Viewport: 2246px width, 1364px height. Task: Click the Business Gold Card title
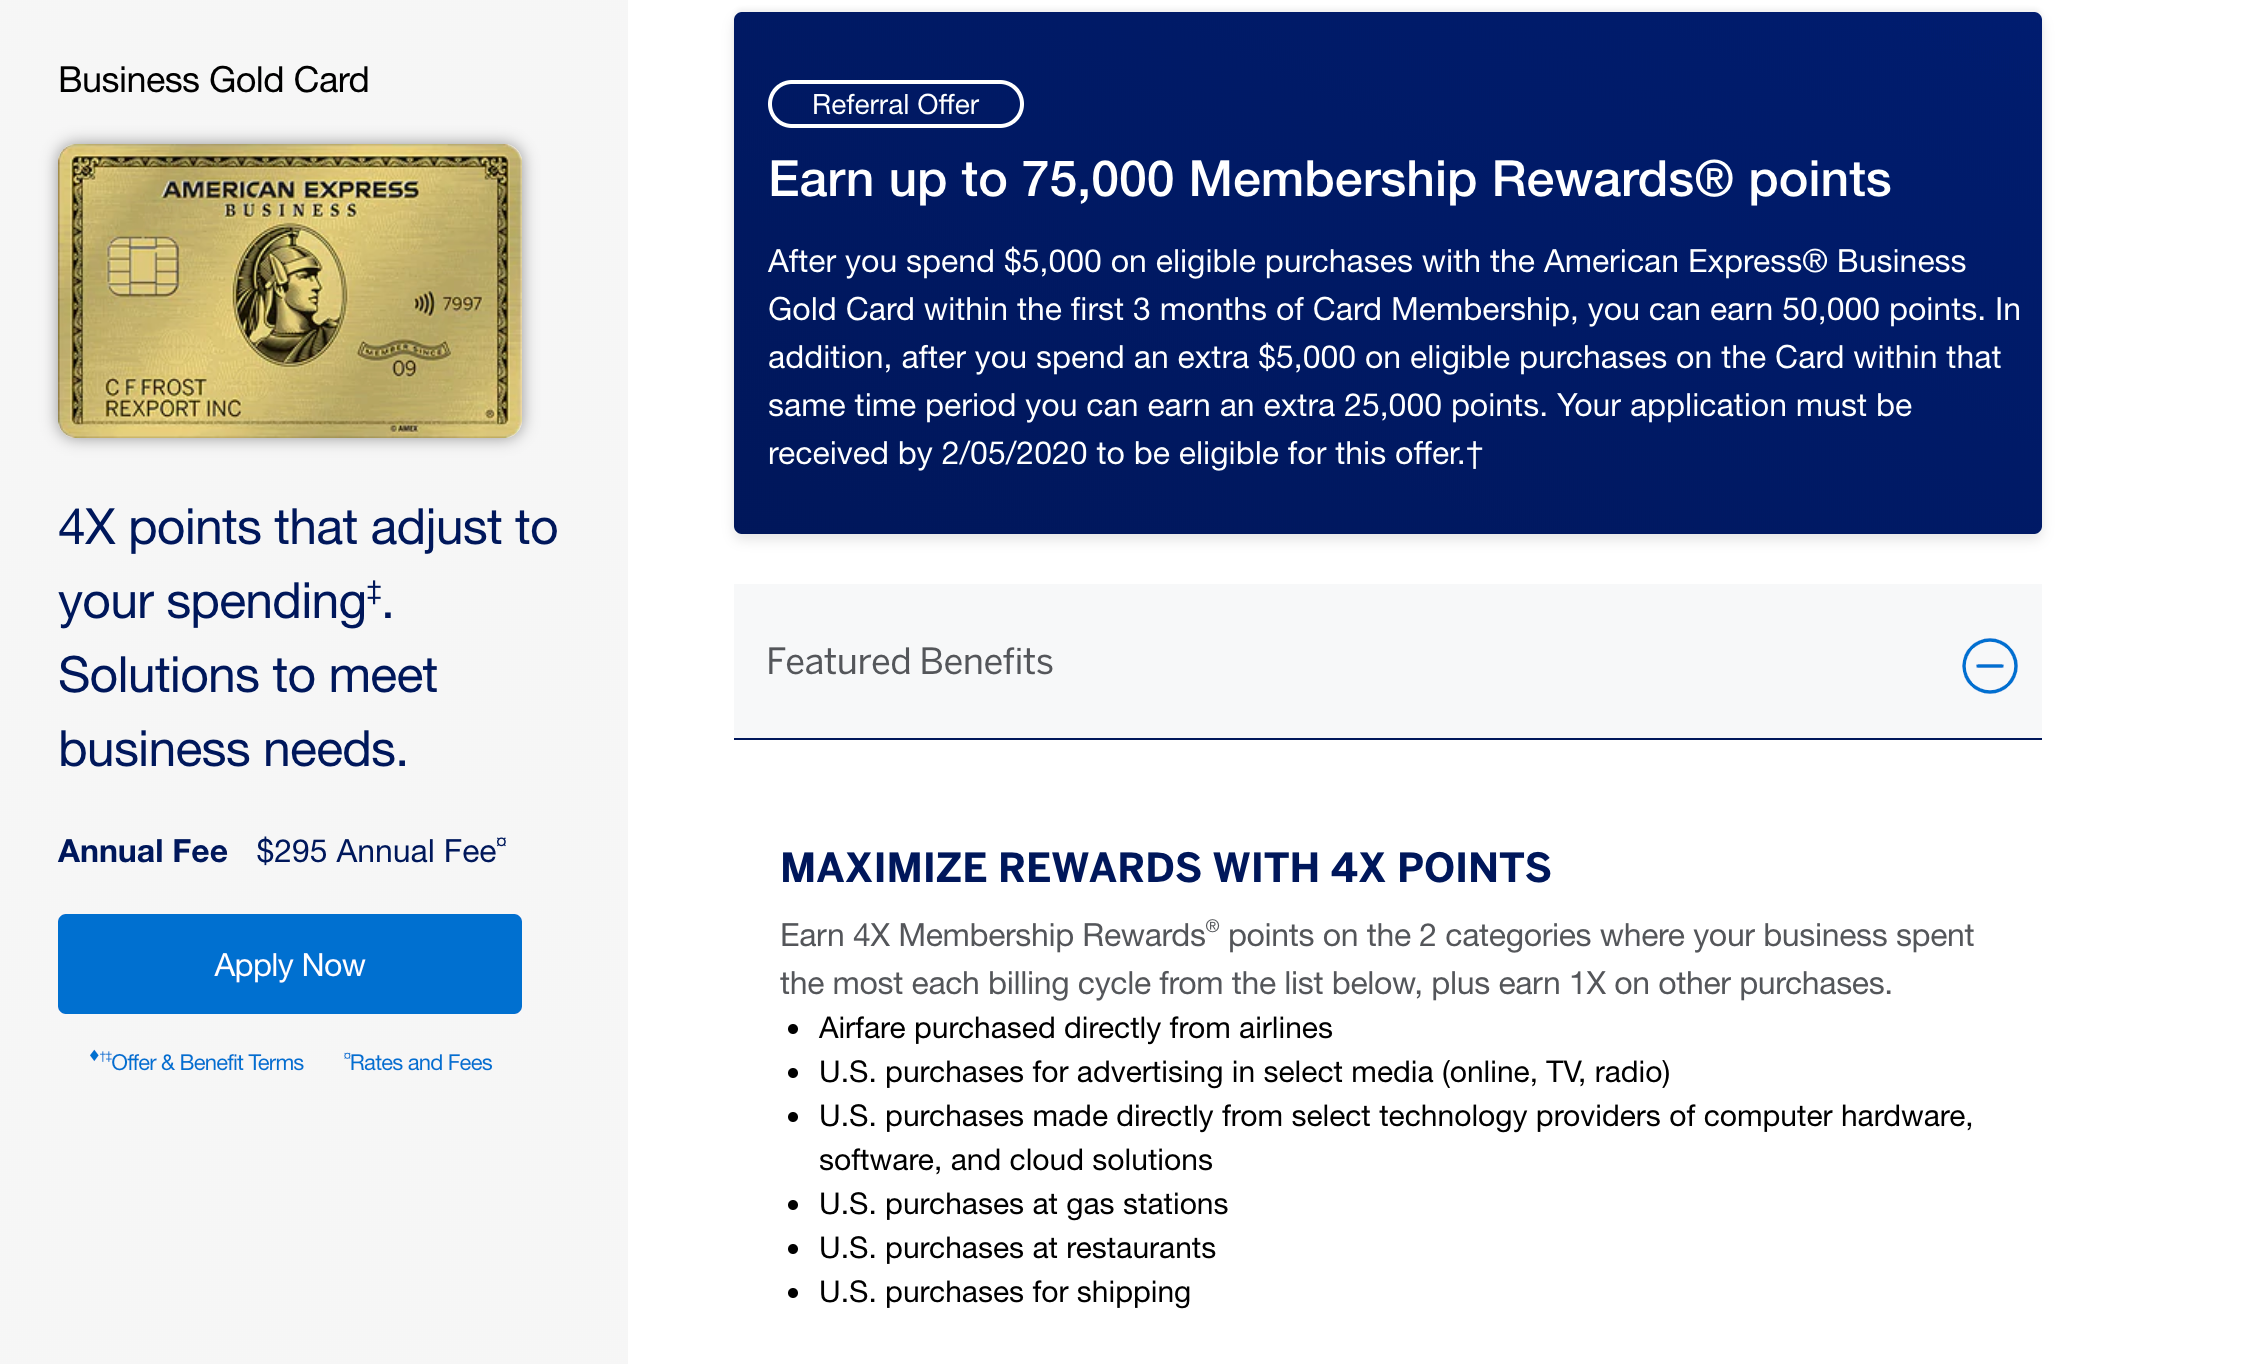point(213,80)
